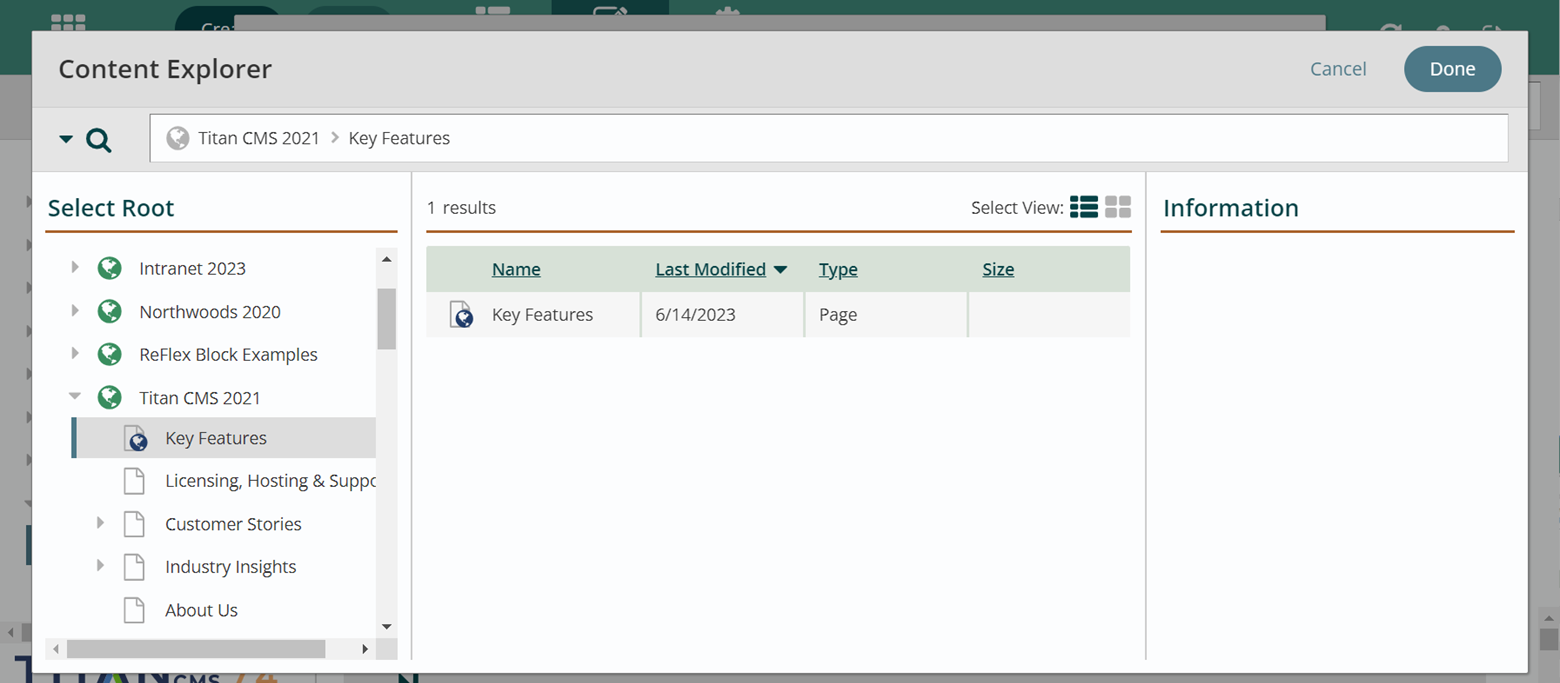Expand the Intranet 2023 tree node
This screenshot has width=1560, height=683.
pos(75,268)
